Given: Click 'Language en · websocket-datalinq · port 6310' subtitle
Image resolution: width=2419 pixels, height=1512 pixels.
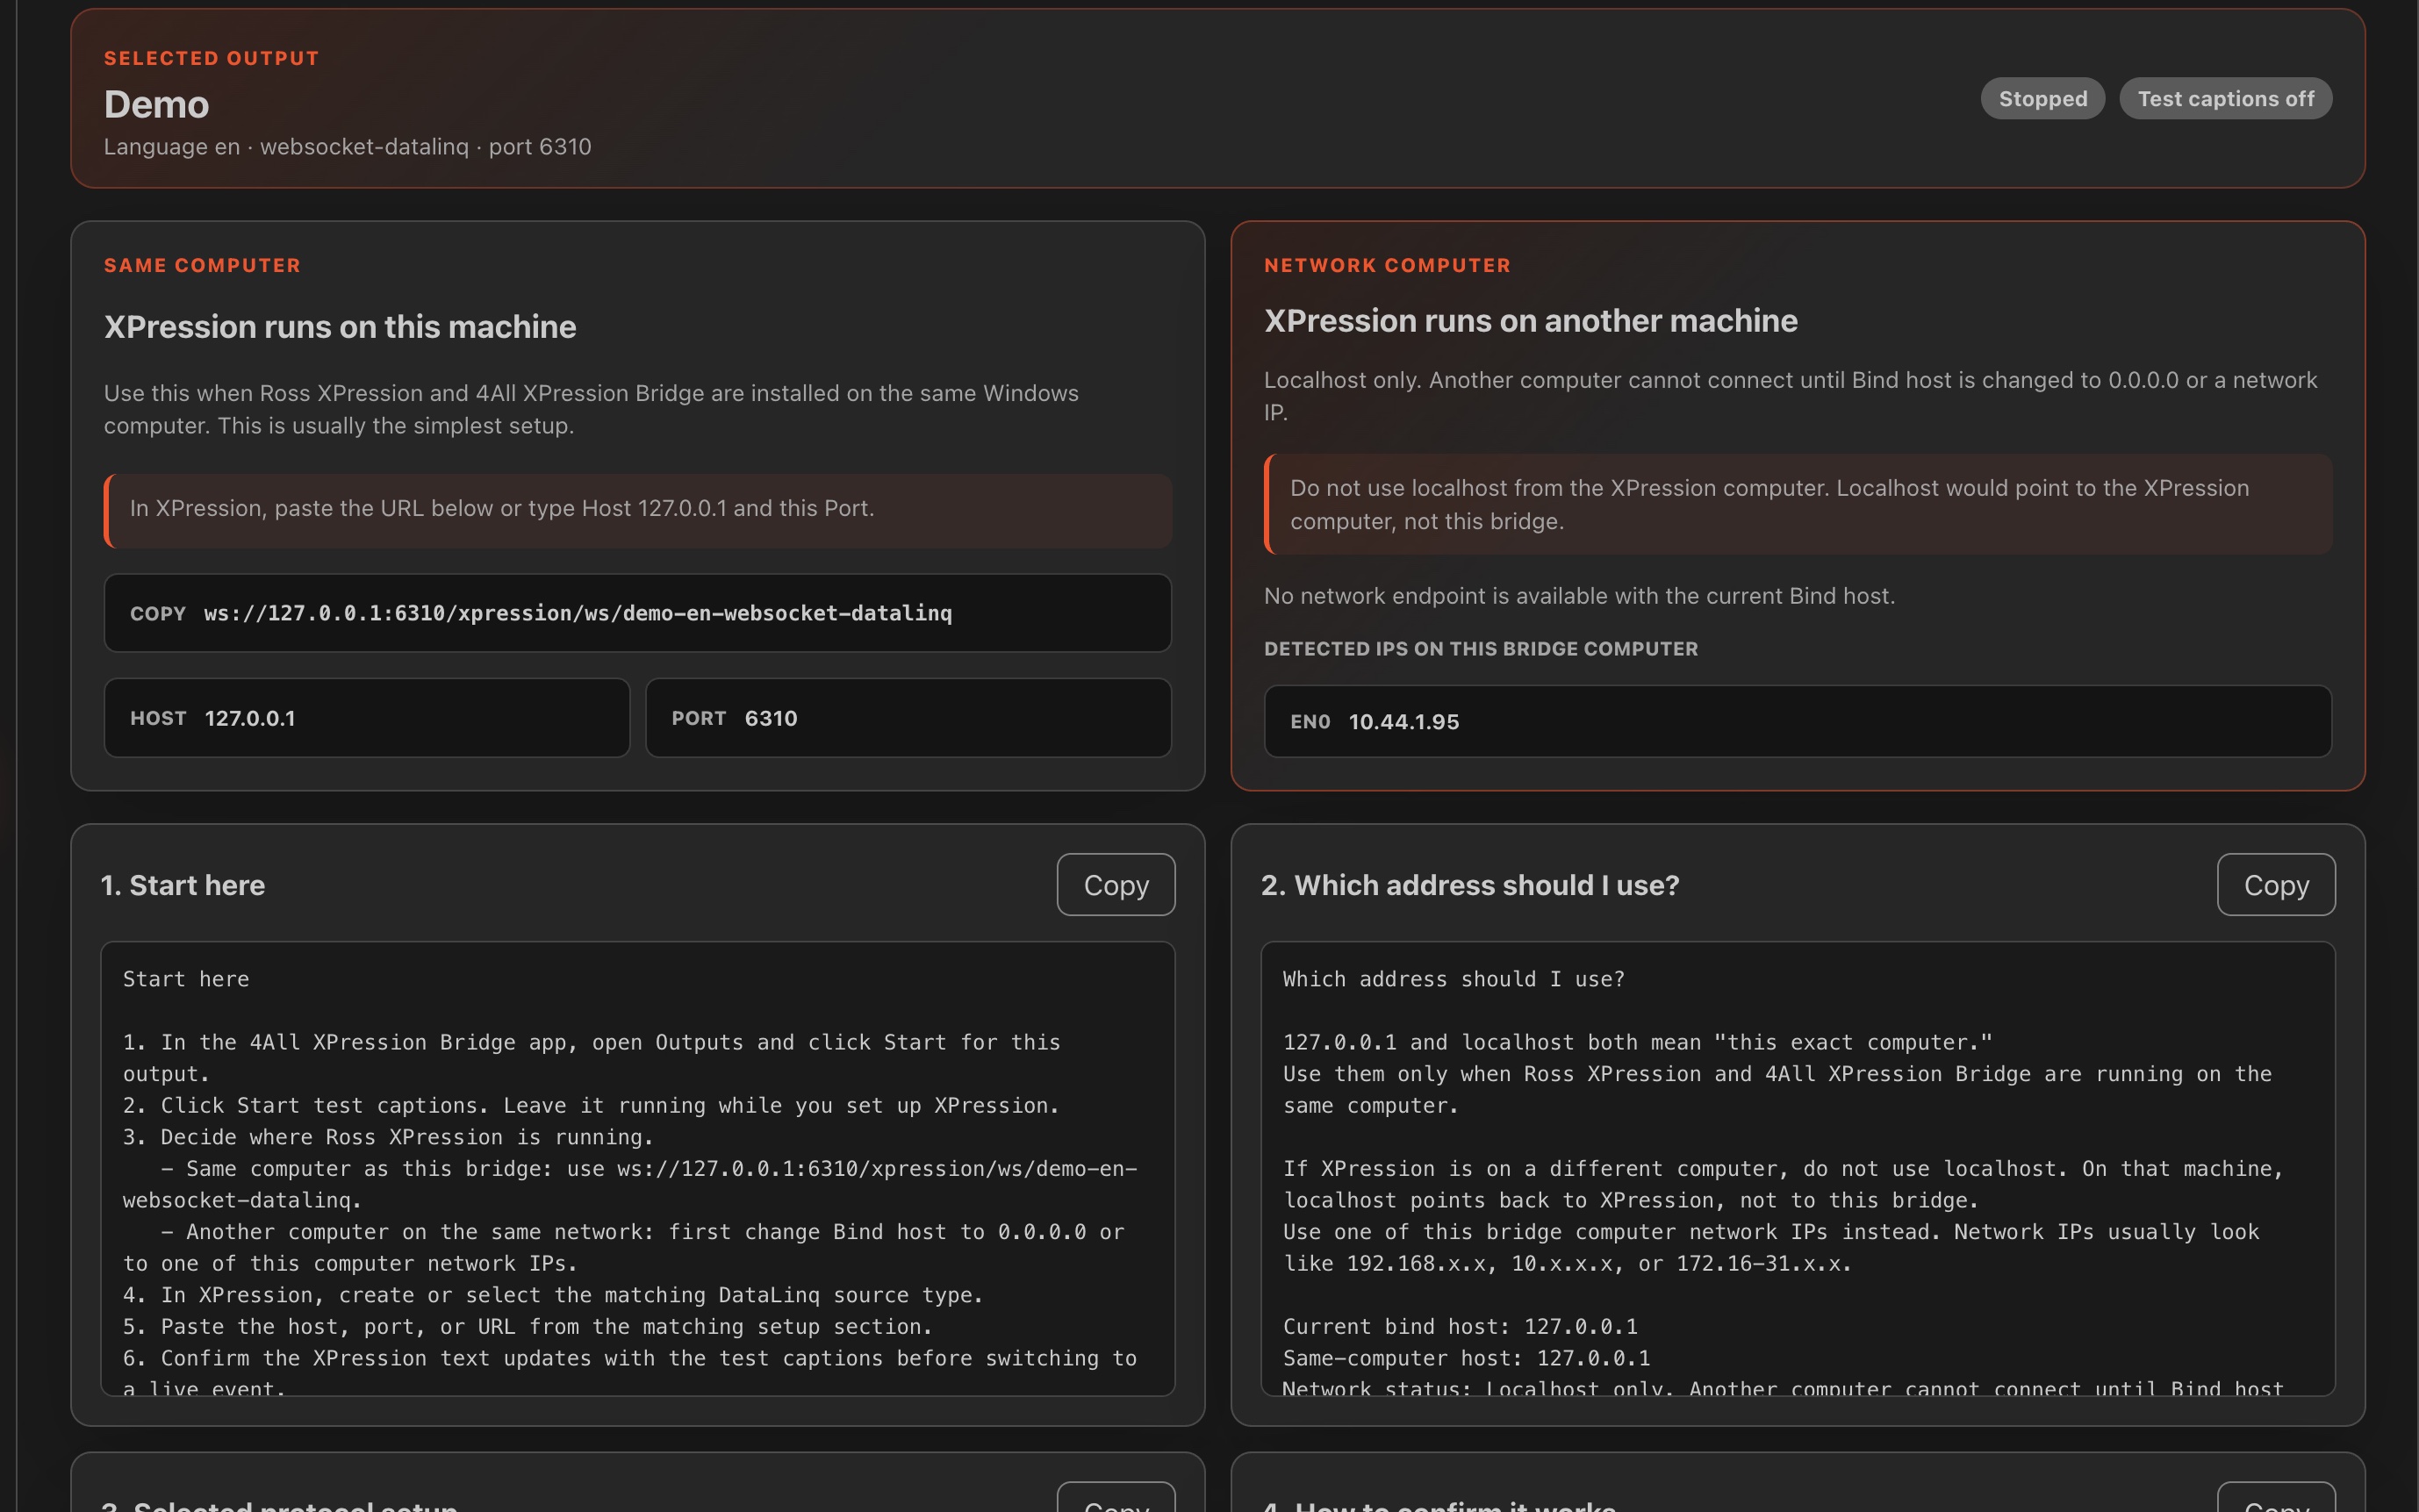Looking at the screenshot, I should (x=348, y=147).
